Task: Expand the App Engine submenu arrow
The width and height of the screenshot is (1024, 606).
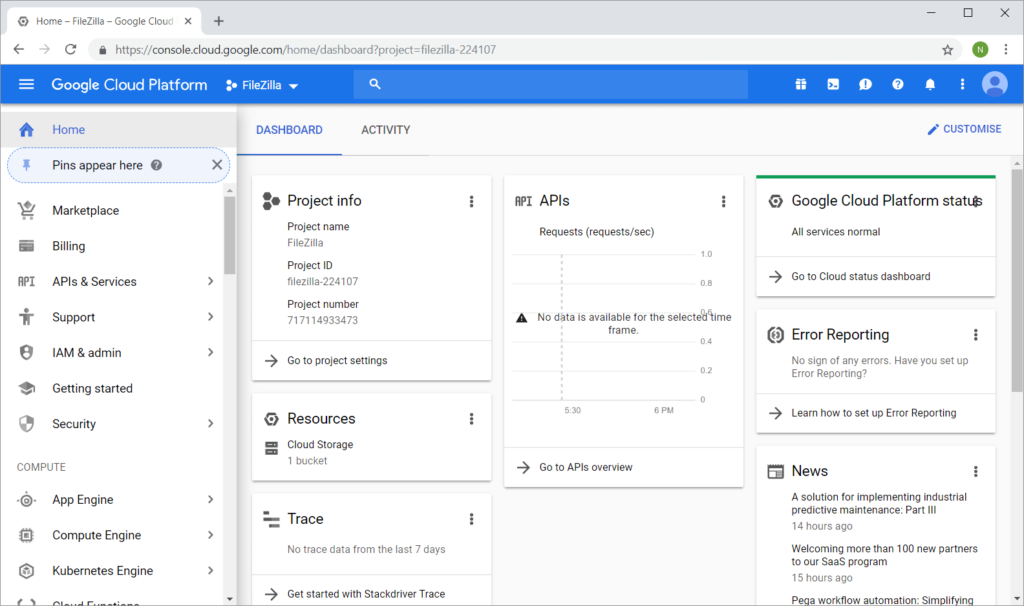Action: 210,500
